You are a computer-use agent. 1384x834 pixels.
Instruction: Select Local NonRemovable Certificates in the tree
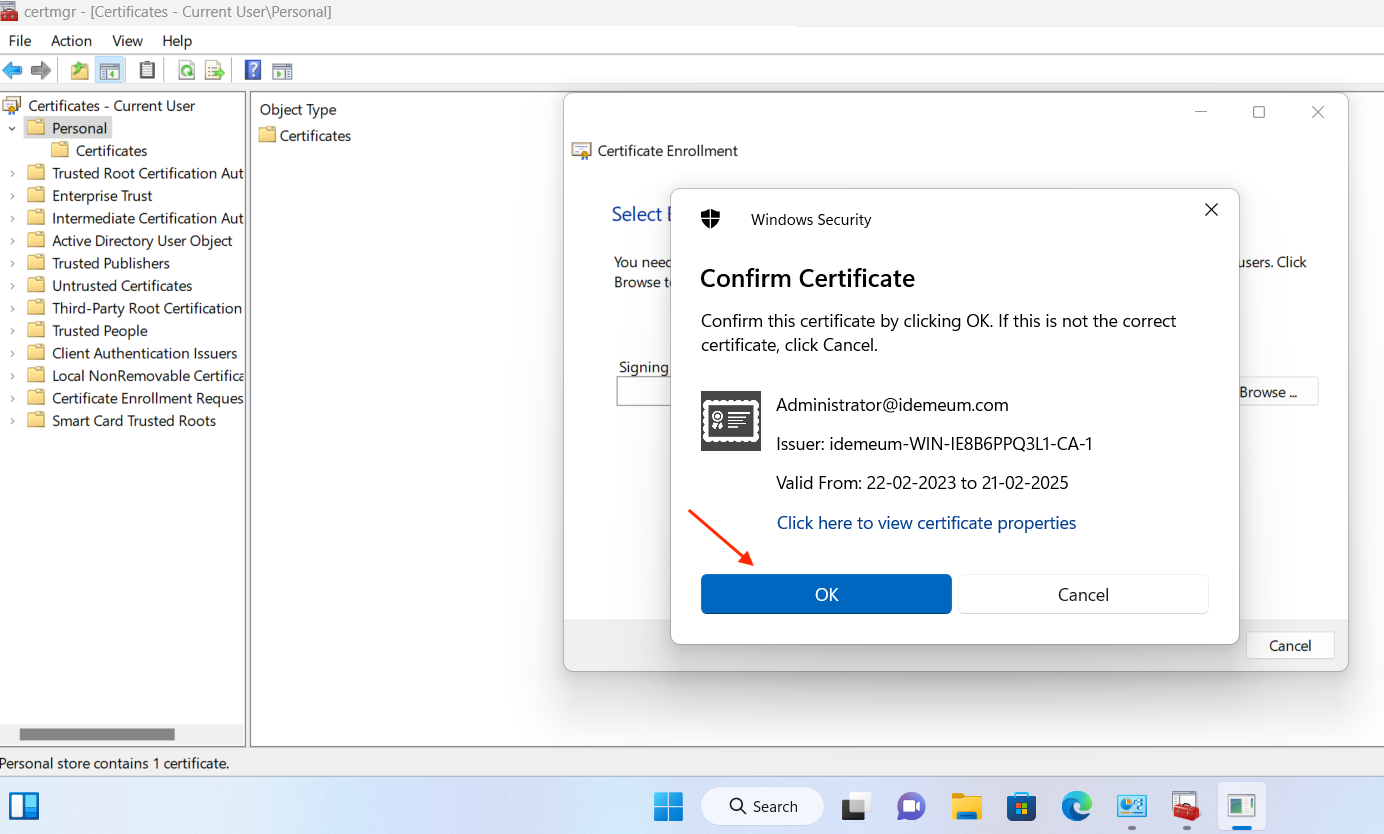[135, 376]
